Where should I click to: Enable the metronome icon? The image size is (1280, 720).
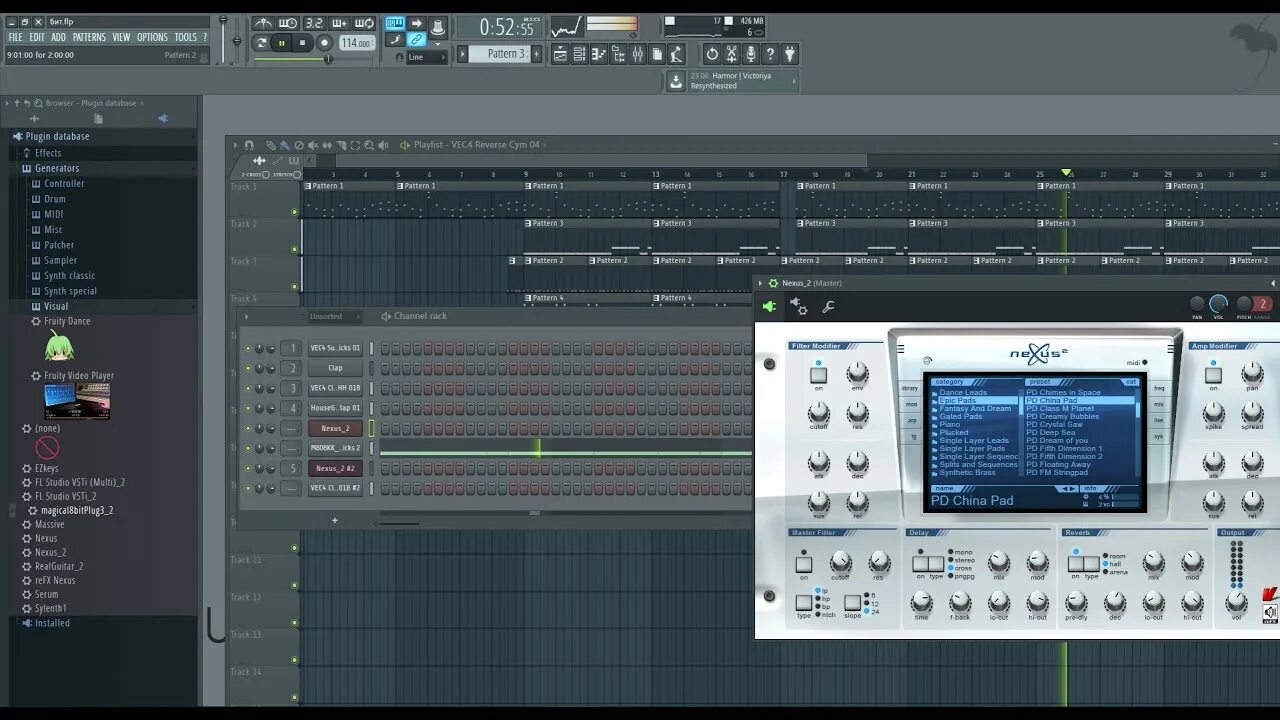[x=263, y=23]
